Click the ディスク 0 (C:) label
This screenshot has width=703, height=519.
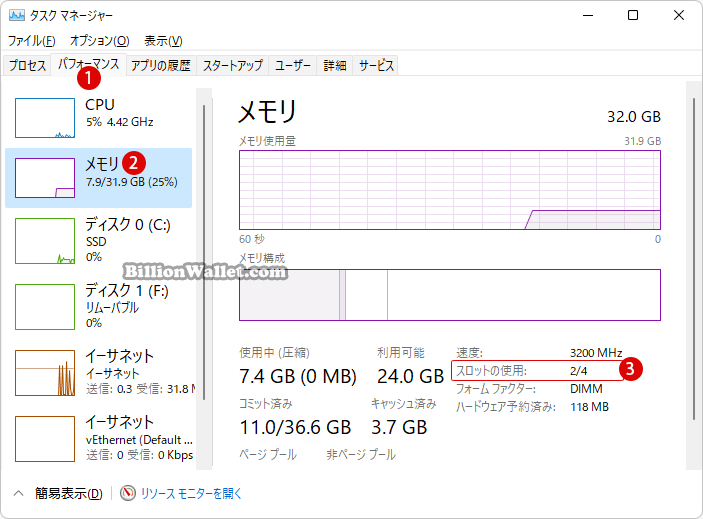click(x=128, y=224)
